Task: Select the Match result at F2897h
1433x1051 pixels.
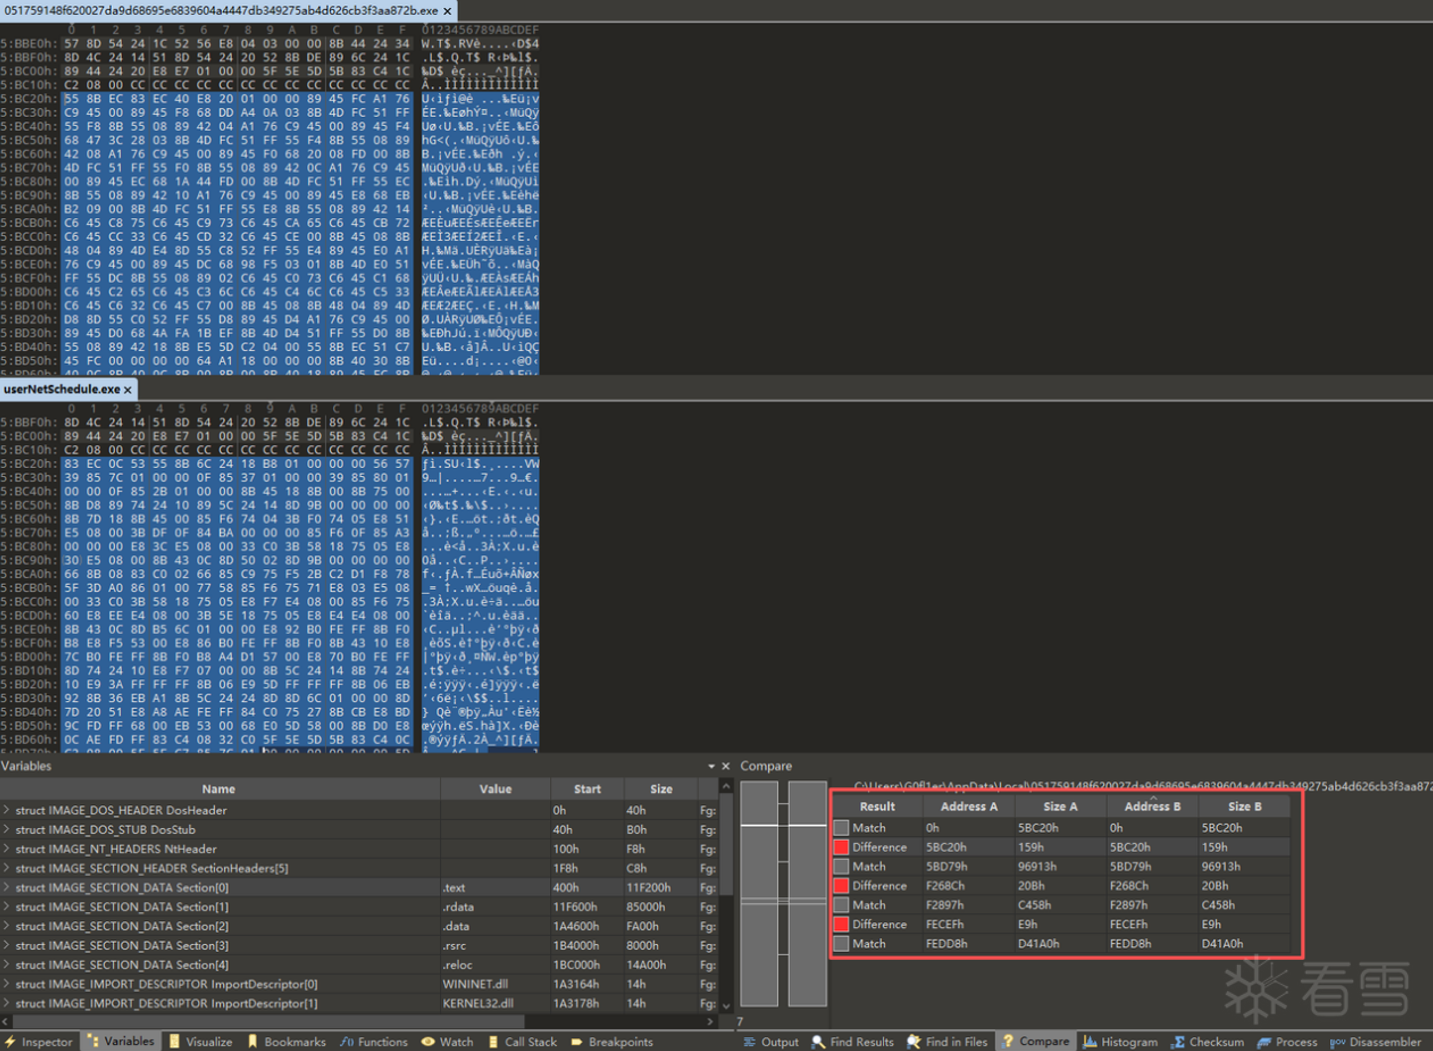Action: [x=1061, y=905]
